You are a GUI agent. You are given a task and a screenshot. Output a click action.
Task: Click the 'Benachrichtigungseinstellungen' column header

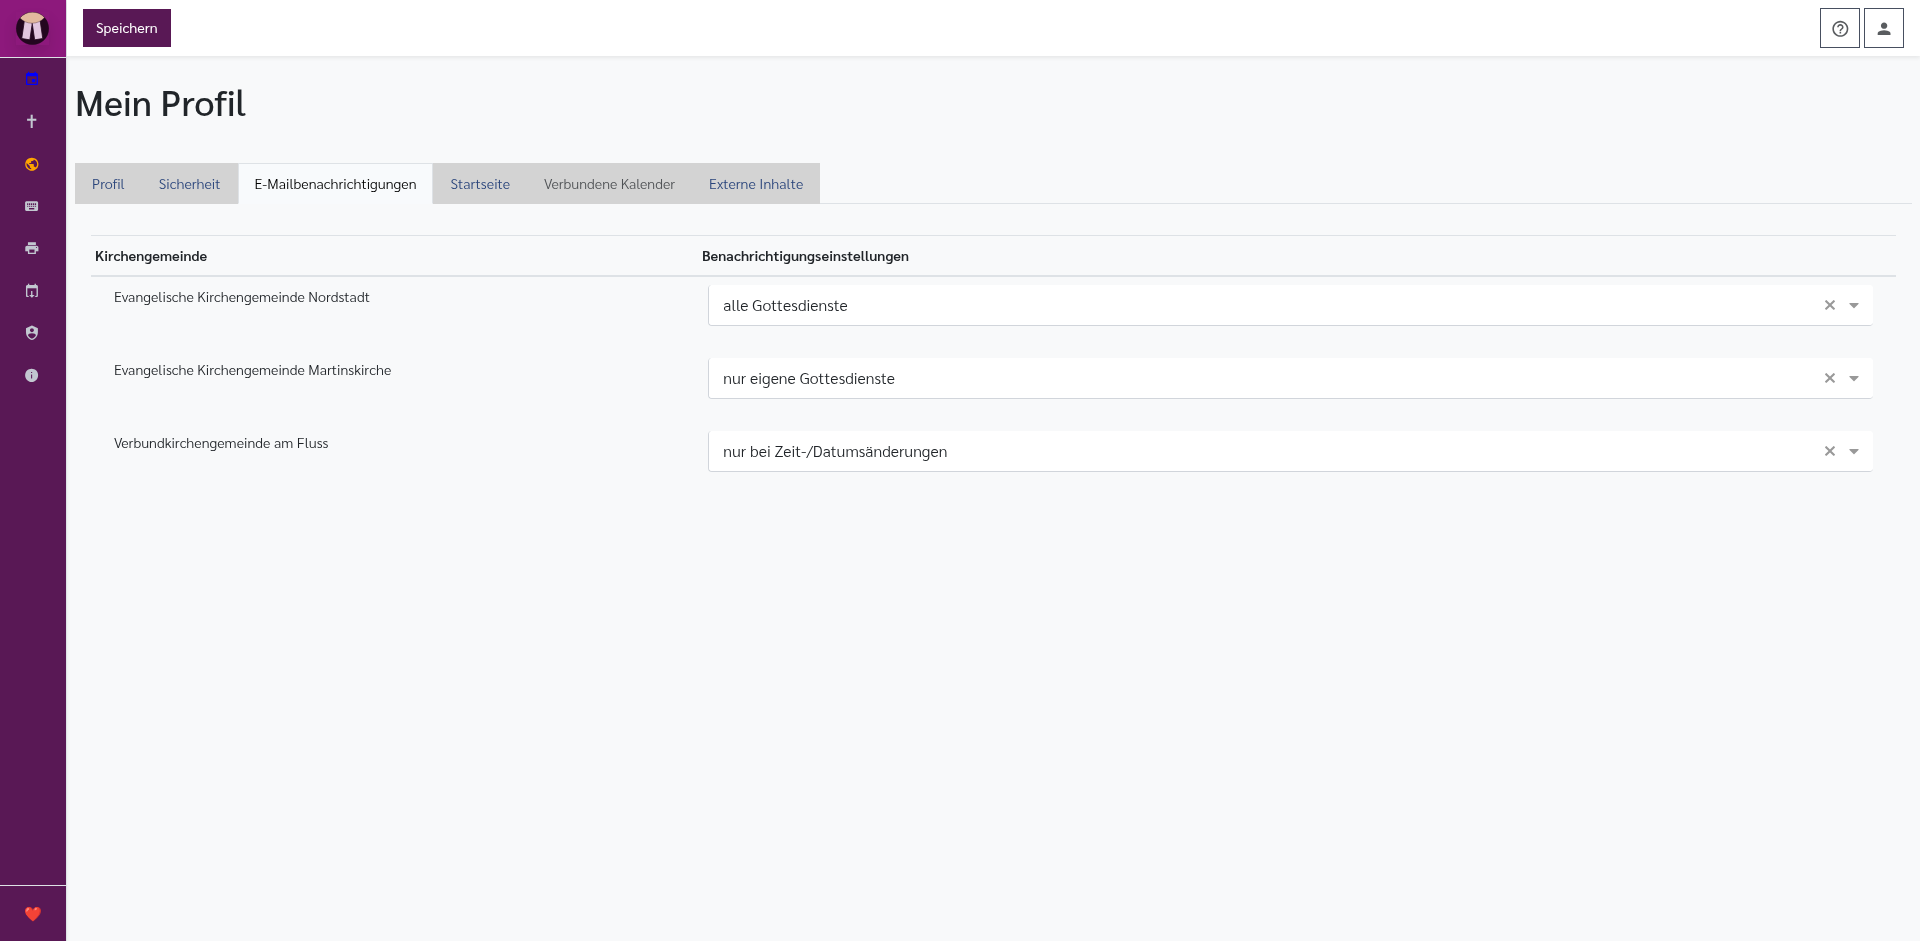(x=805, y=256)
